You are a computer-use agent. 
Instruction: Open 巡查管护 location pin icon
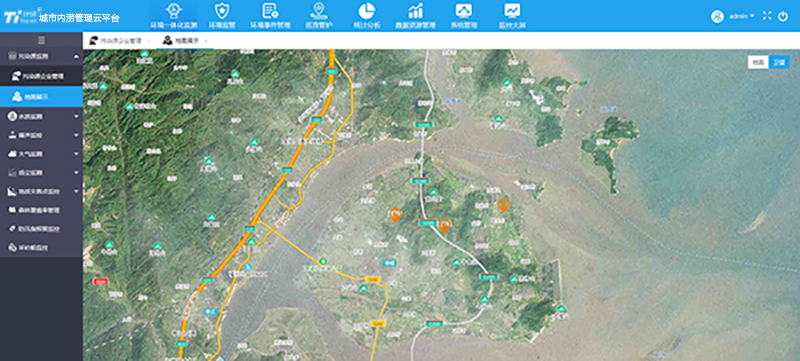point(318,10)
